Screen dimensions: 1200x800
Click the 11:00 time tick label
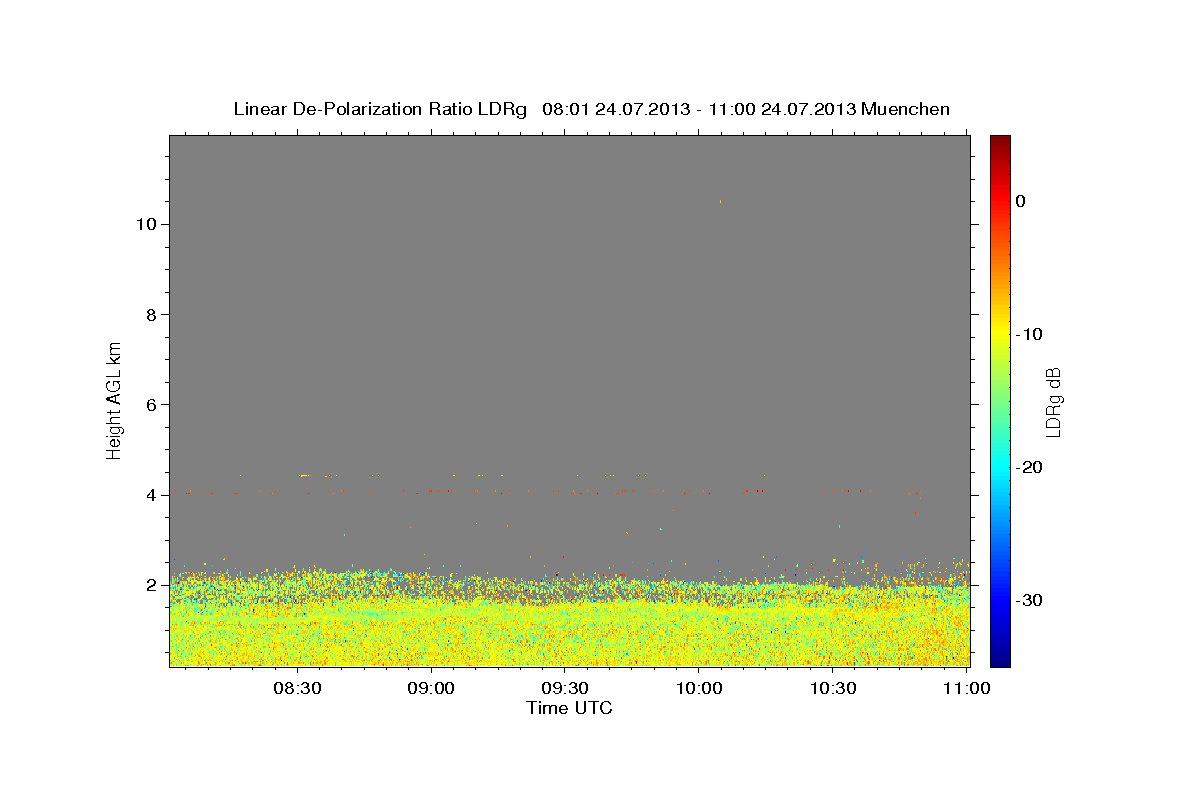pyautogui.click(x=966, y=688)
